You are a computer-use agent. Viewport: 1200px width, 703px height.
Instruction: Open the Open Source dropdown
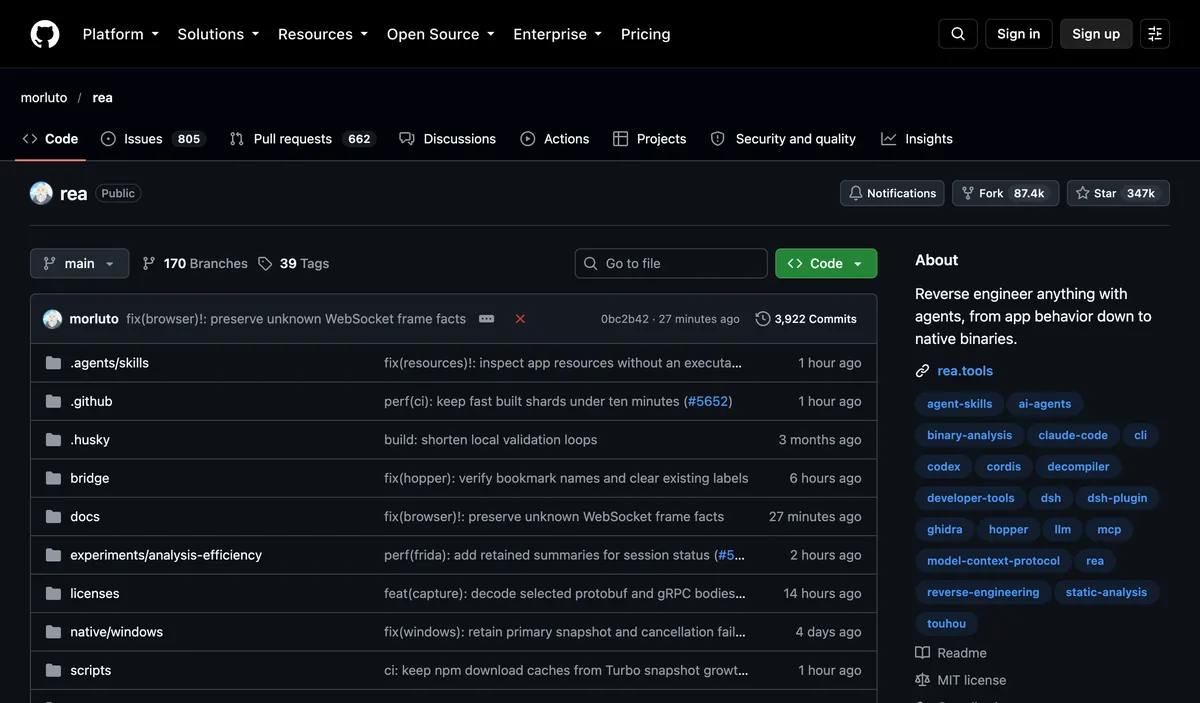[441, 34]
